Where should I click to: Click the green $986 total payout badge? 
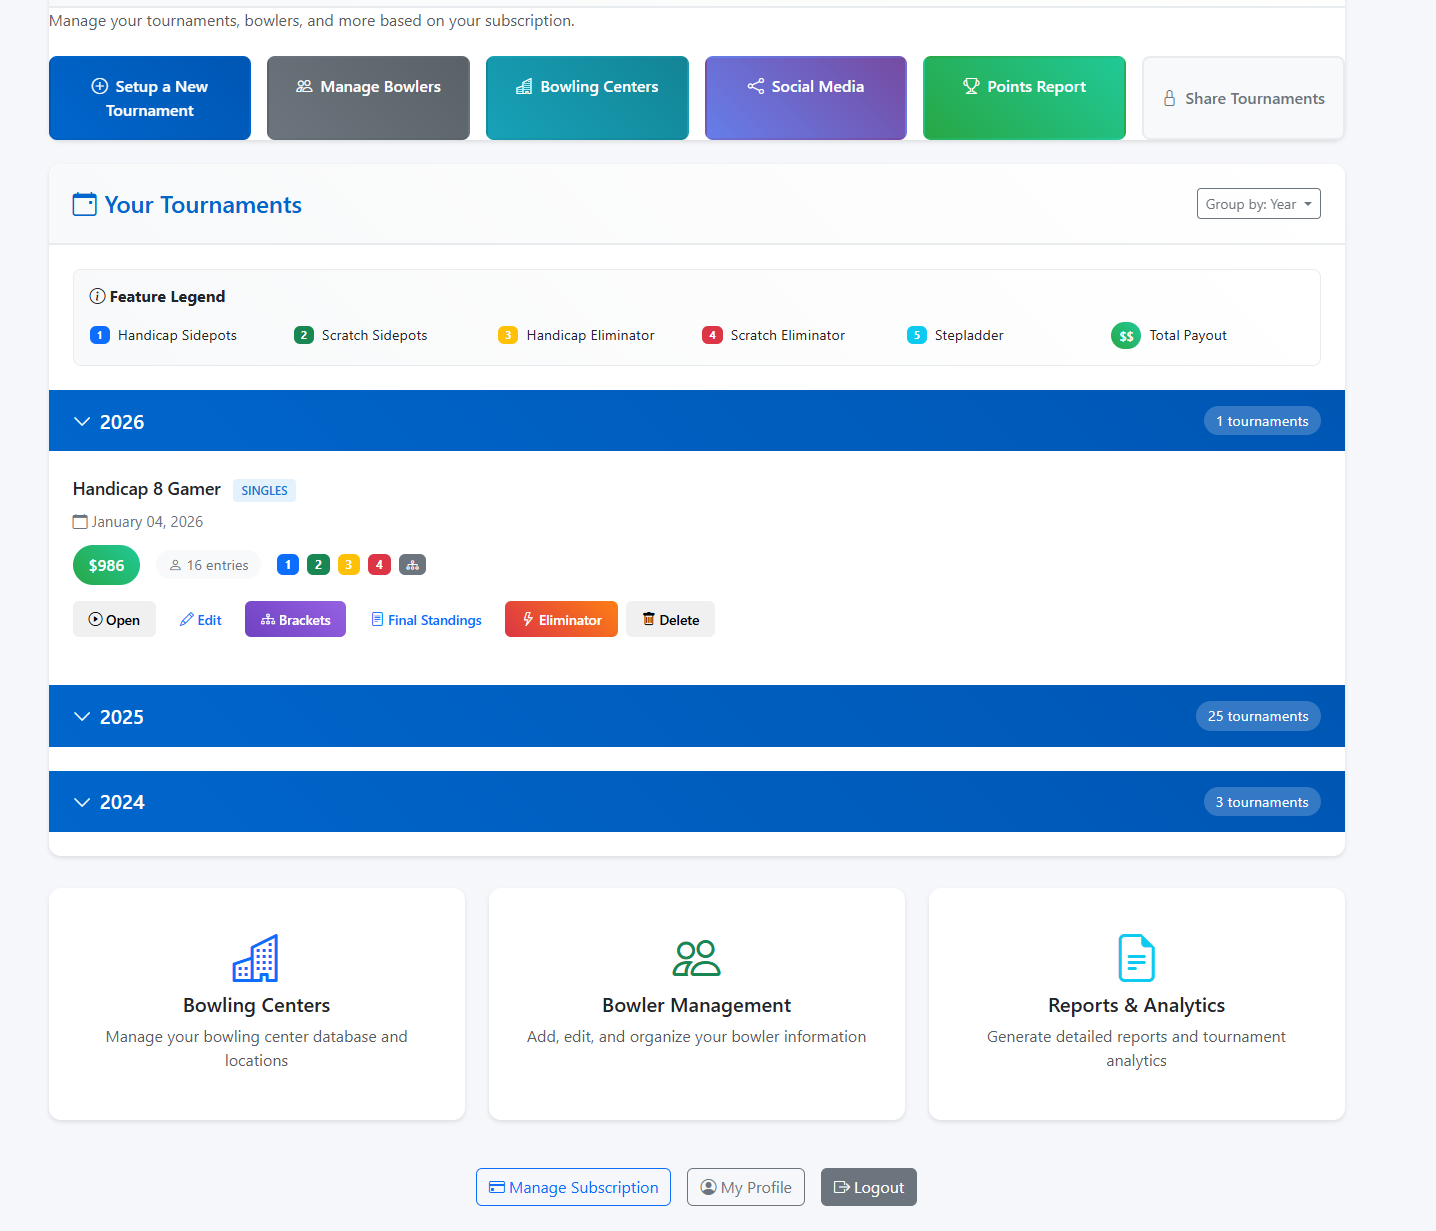tap(106, 565)
